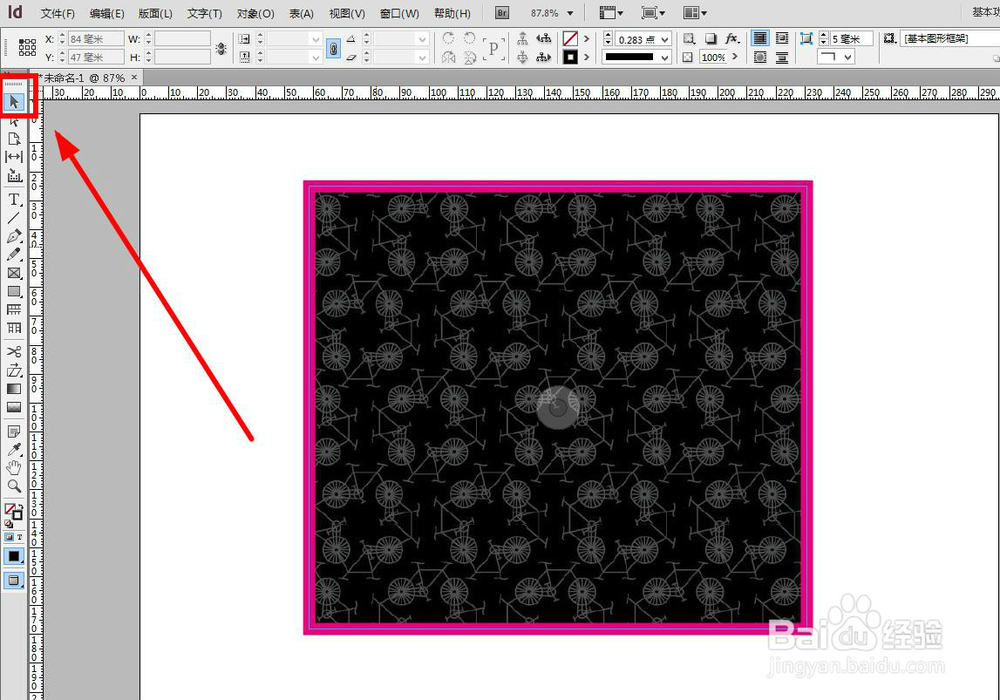Open the 帮助(H) menu
The image size is (1000, 700).
452,13
